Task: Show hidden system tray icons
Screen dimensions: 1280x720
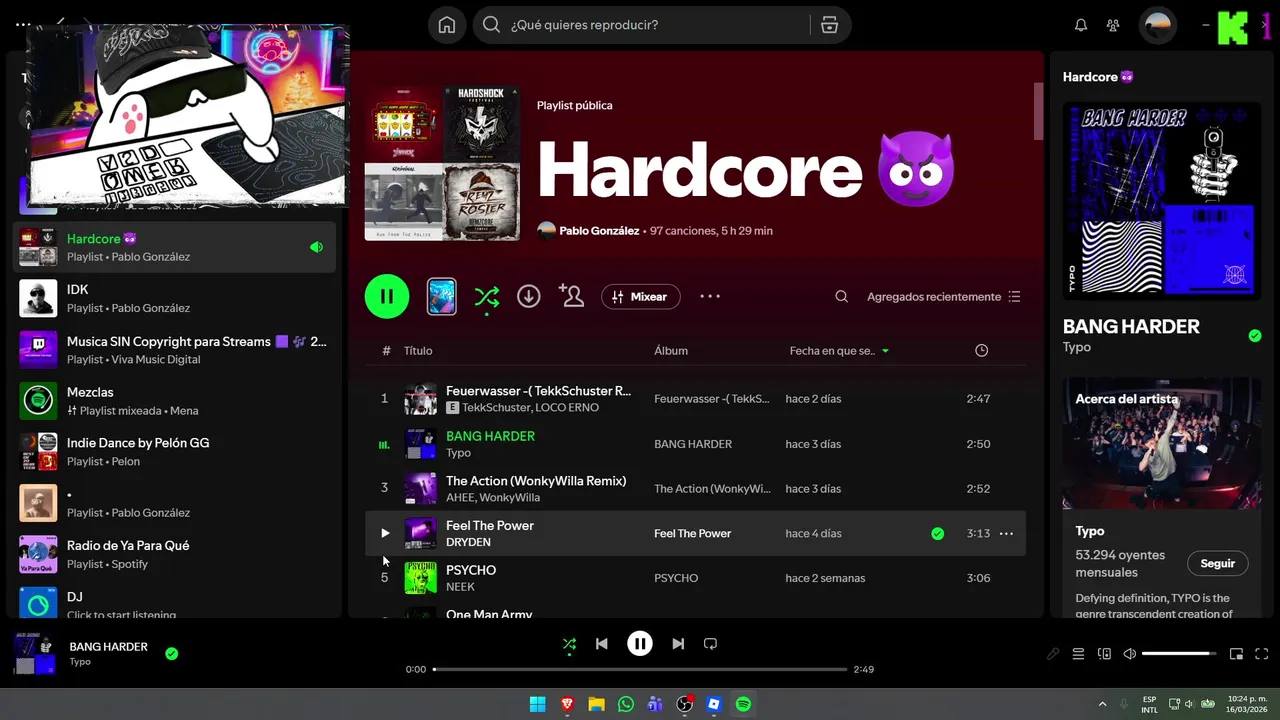Action: 1103,704
